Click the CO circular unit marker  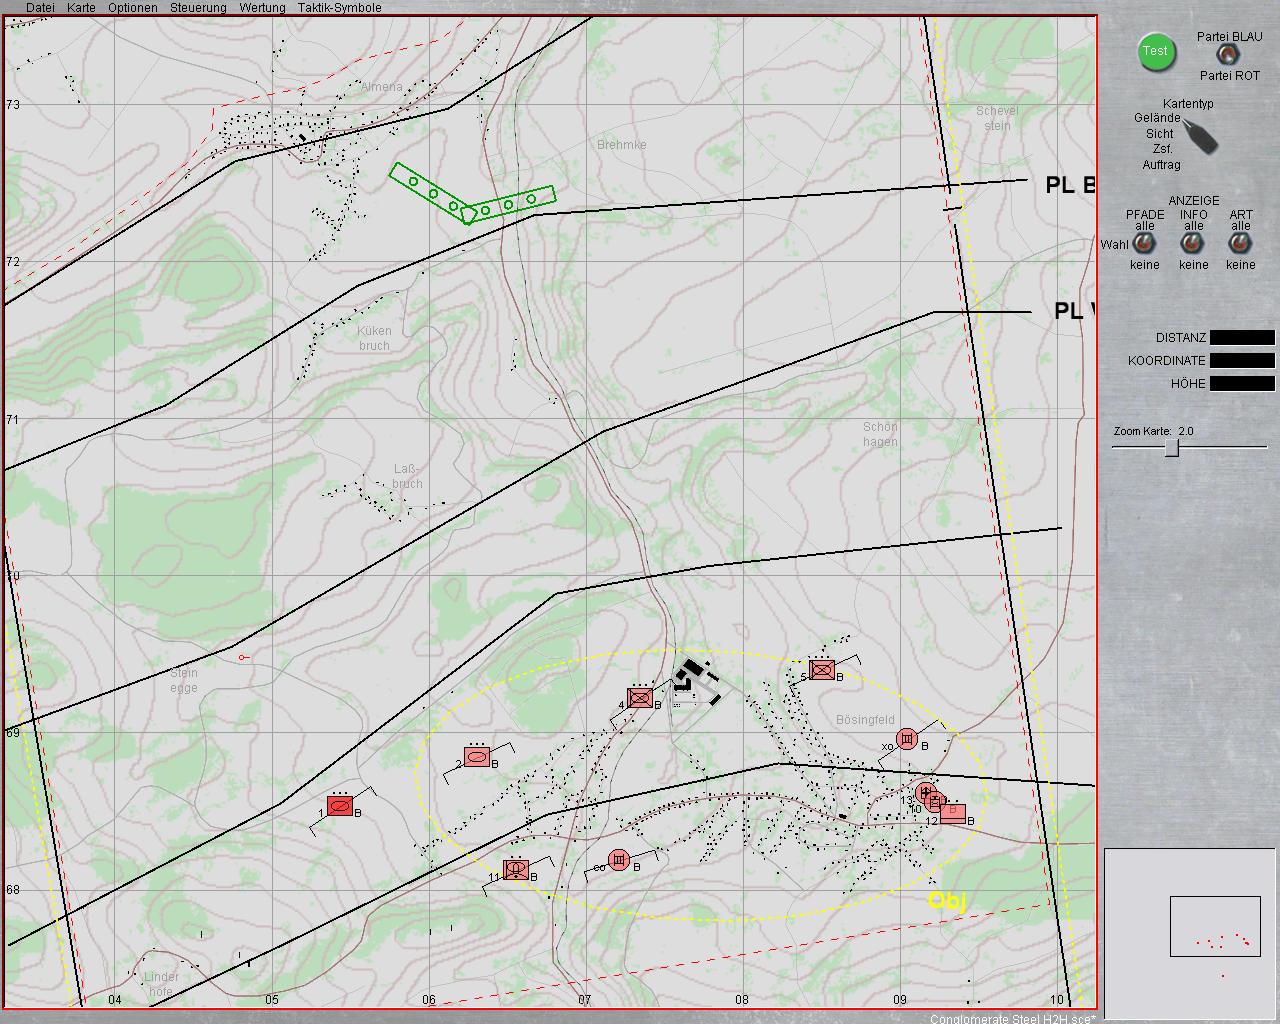(x=619, y=859)
